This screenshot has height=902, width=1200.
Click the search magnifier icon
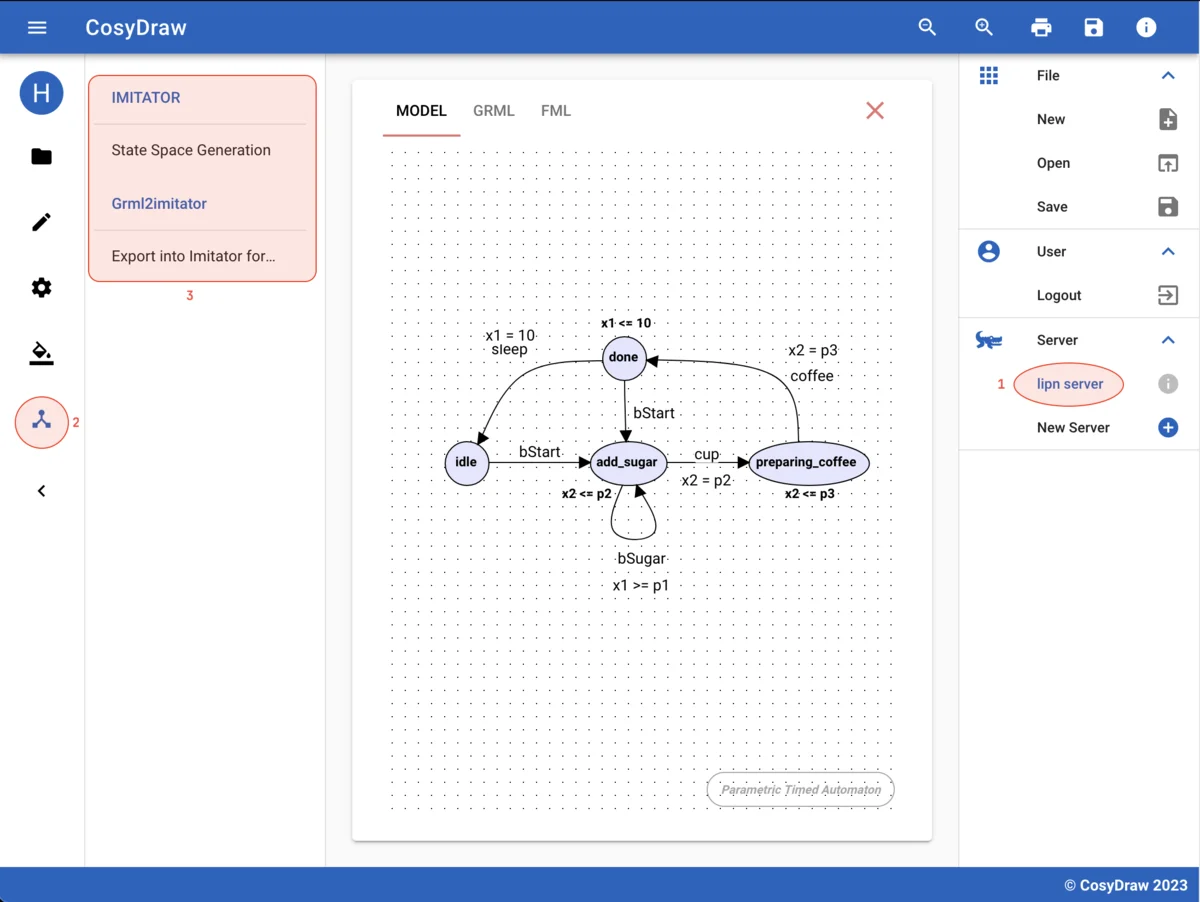point(928,27)
